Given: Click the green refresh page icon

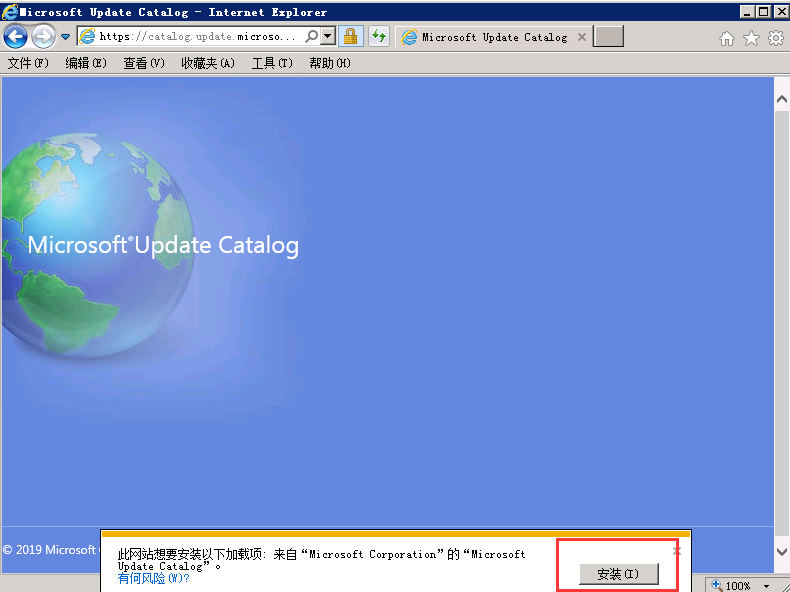Looking at the screenshot, I should (x=379, y=37).
